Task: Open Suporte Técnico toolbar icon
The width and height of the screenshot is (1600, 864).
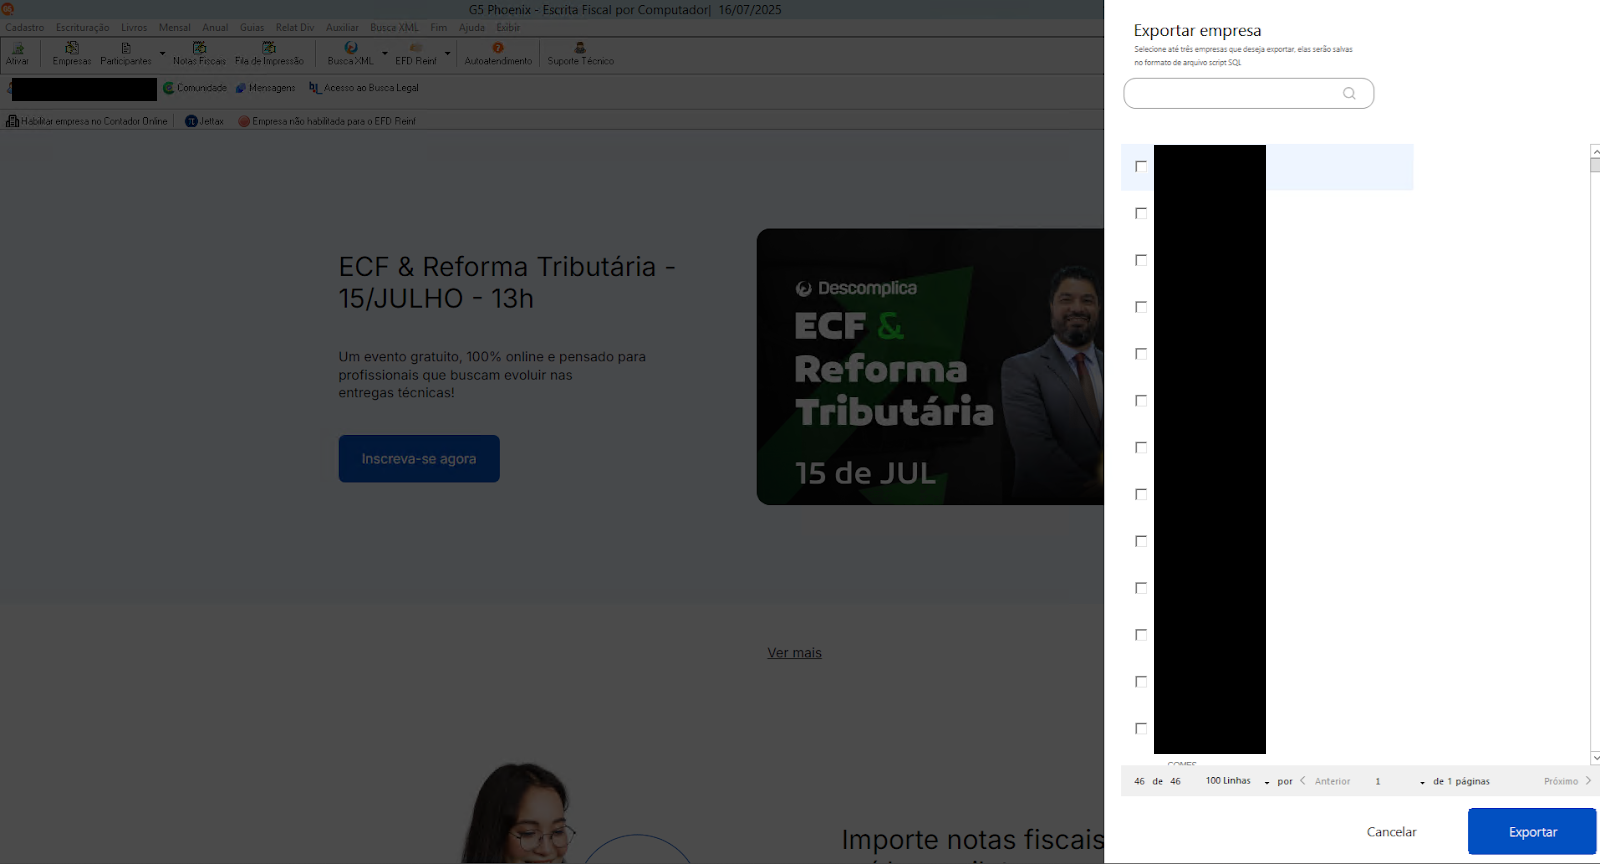Action: coord(580,53)
